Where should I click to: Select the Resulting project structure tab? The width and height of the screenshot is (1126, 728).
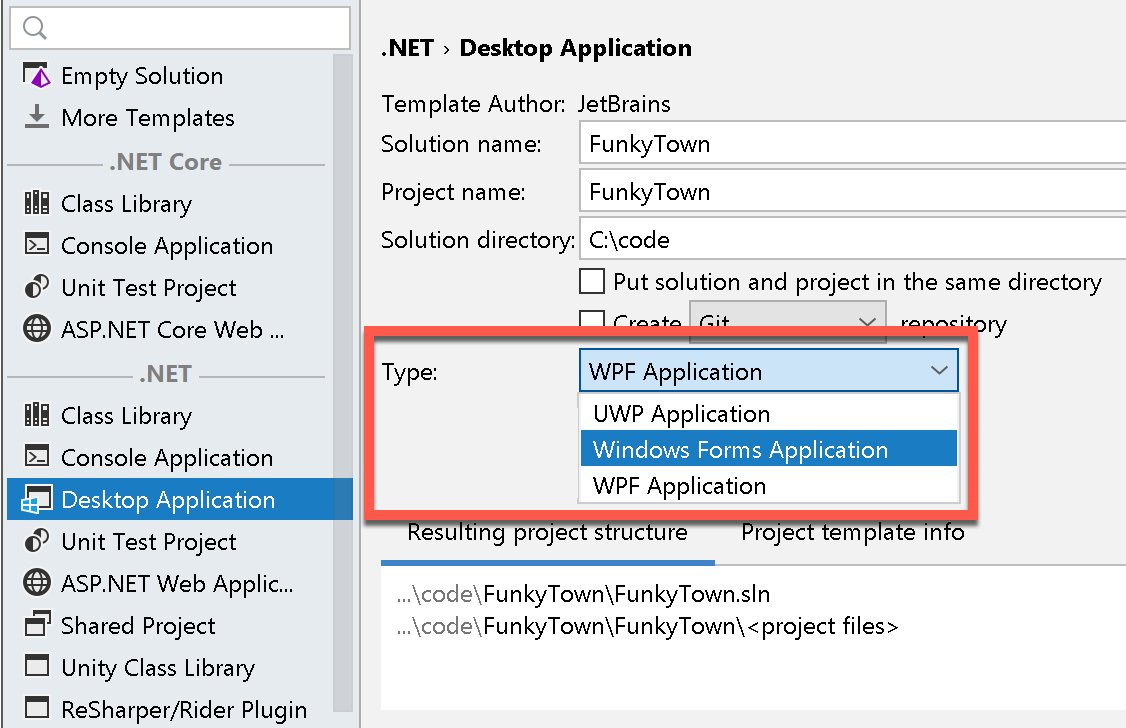coord(548,532)
